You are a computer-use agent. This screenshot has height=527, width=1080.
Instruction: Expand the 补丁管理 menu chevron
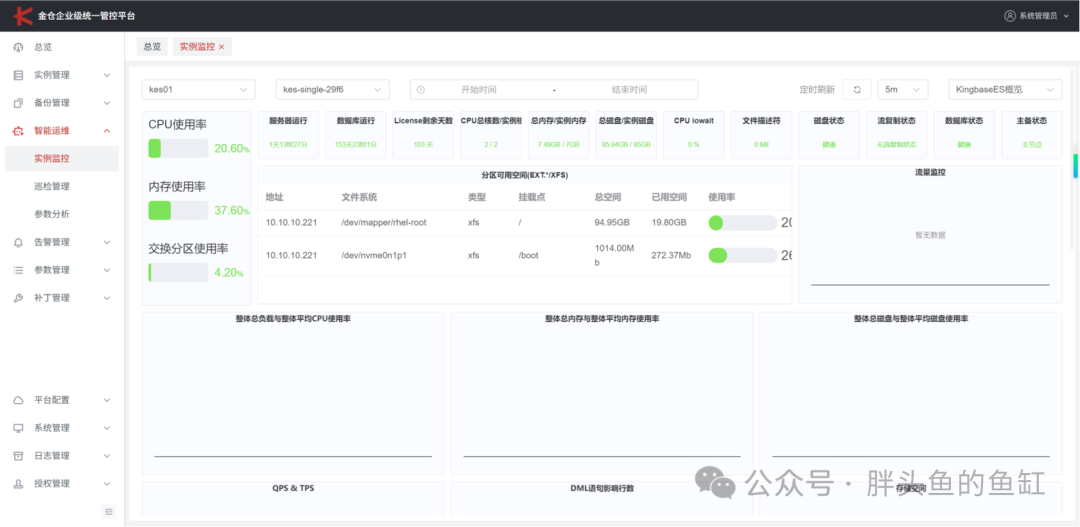click(x=107, y=298)
